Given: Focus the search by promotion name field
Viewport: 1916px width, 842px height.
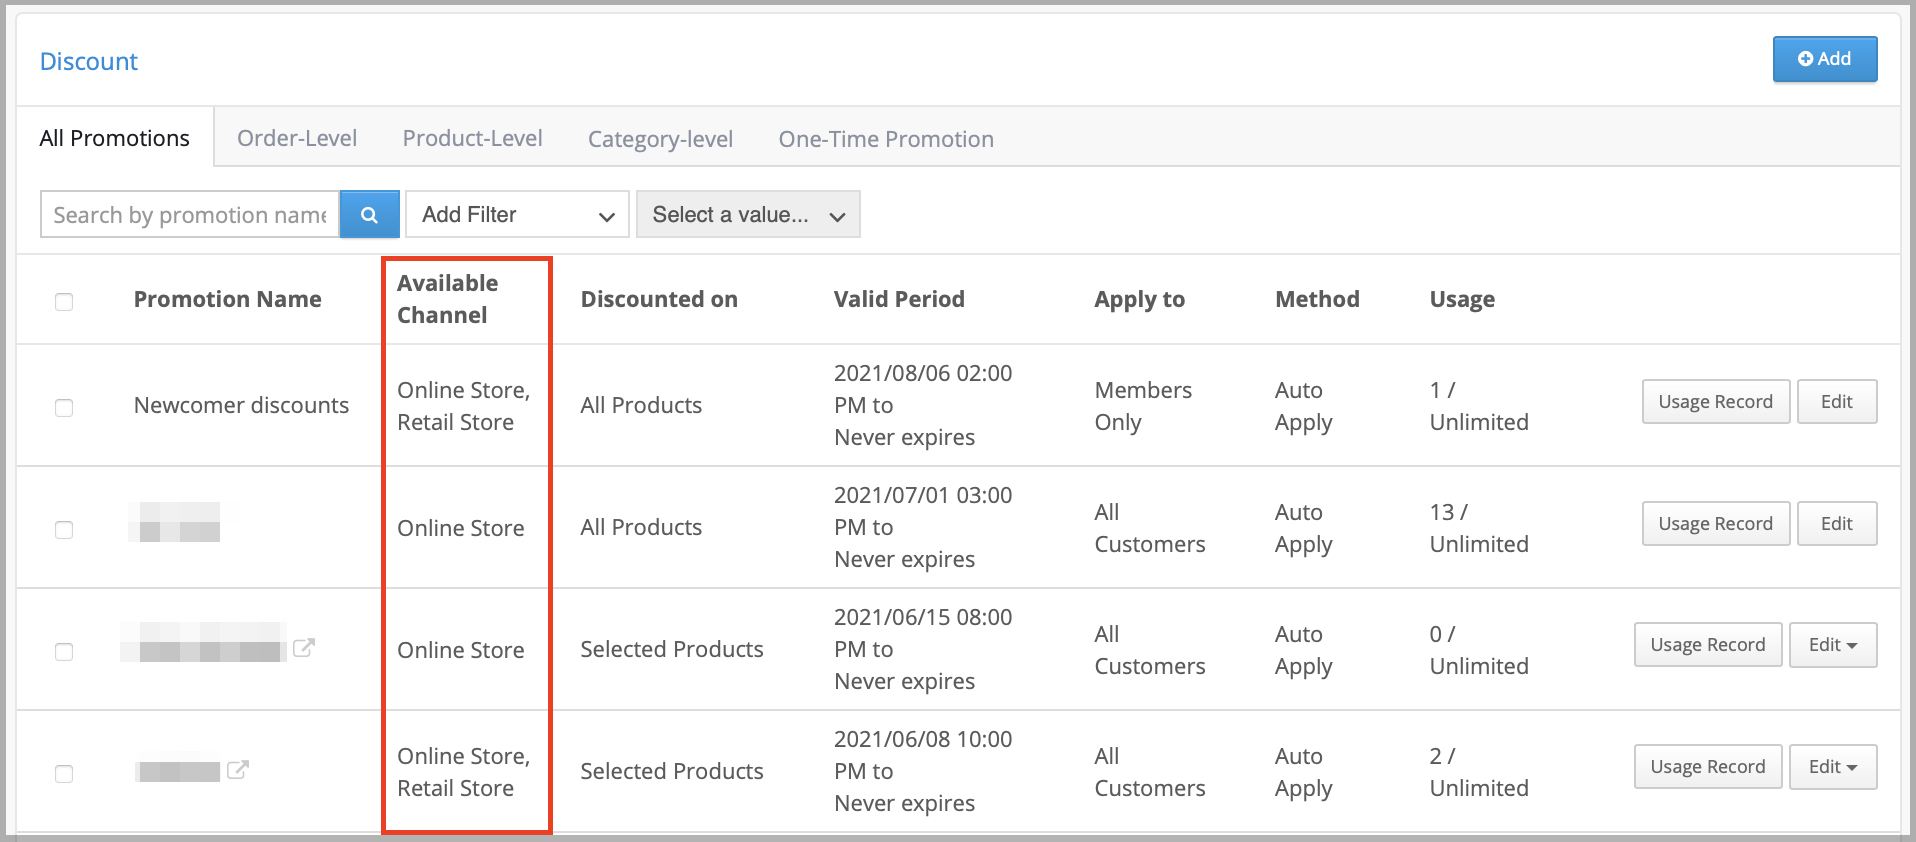Looking at the screenshot, I should coord(190,215).
